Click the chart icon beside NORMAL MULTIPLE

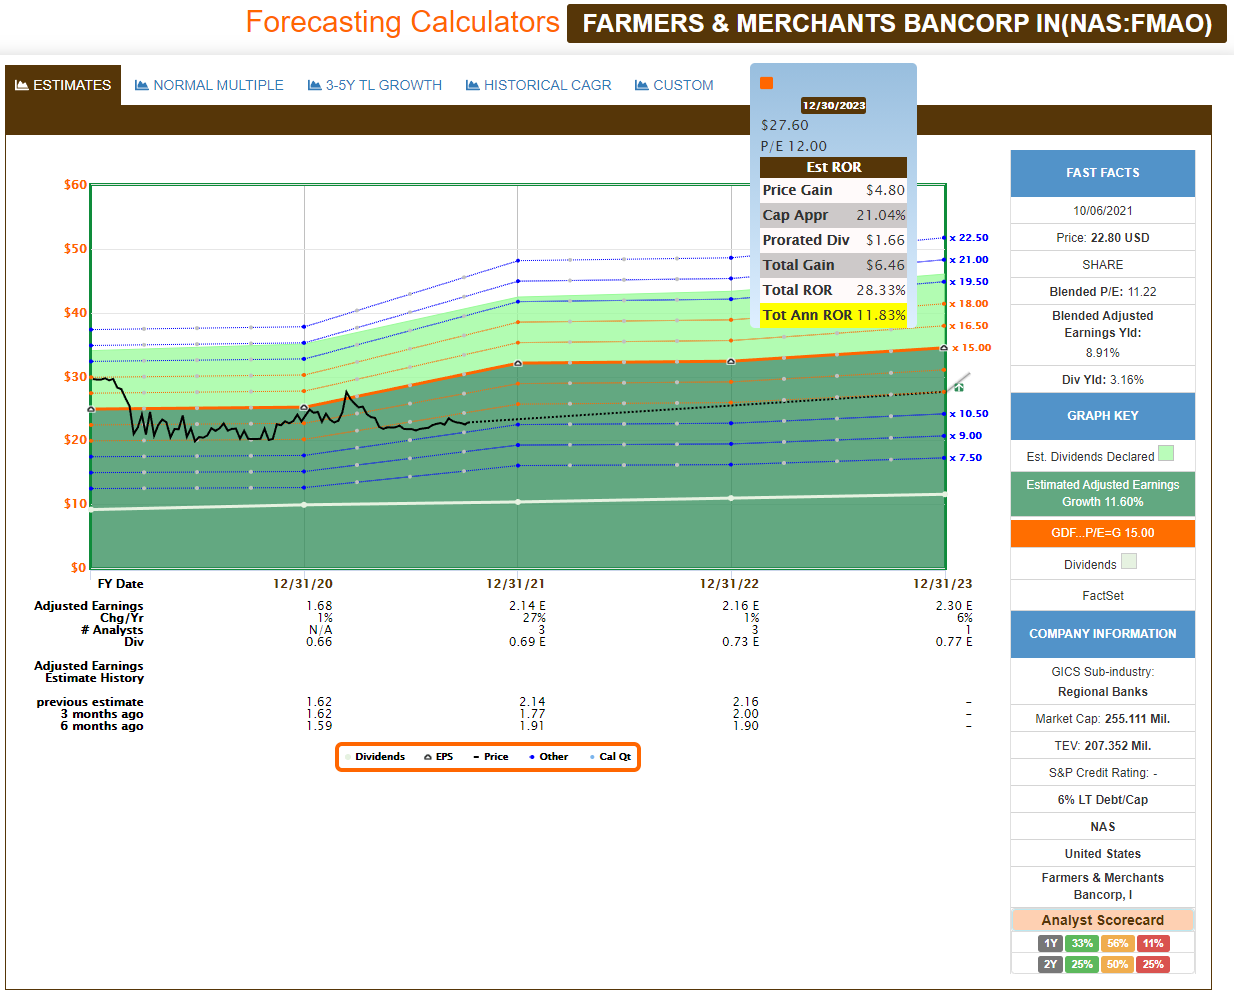coord(142,86)
